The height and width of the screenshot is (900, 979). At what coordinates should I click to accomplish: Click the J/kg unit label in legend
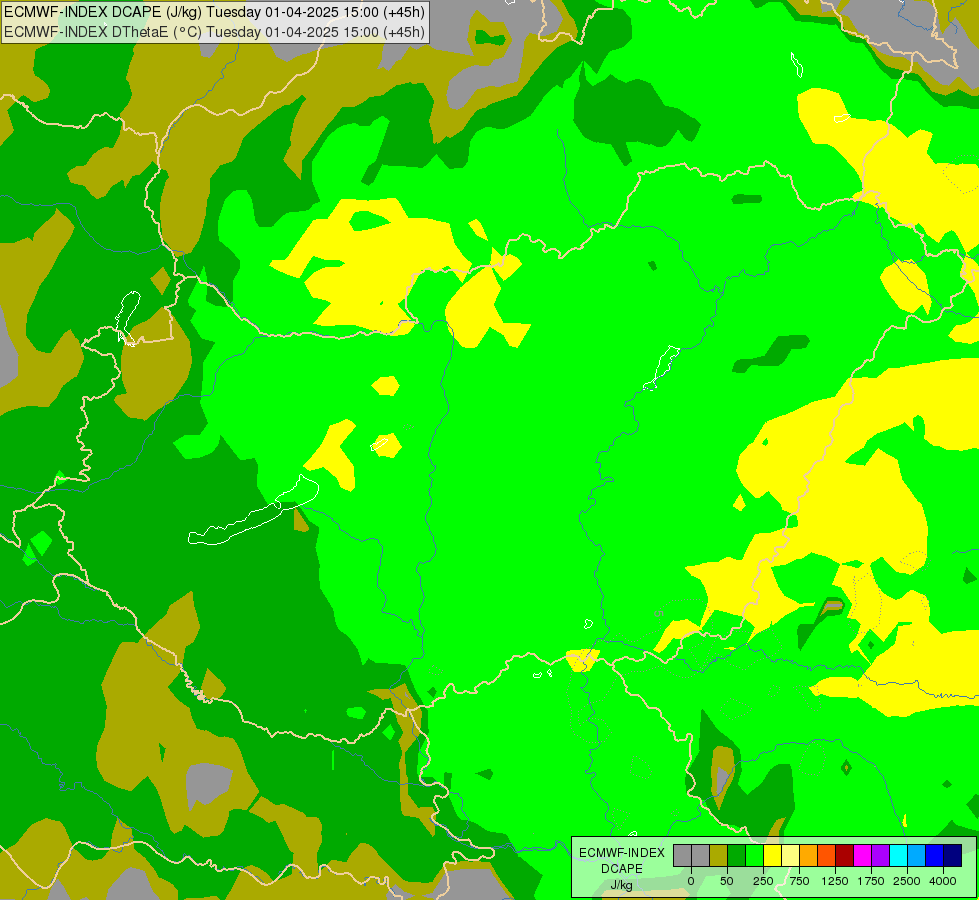pyautogui.click(x=622, y=885)
